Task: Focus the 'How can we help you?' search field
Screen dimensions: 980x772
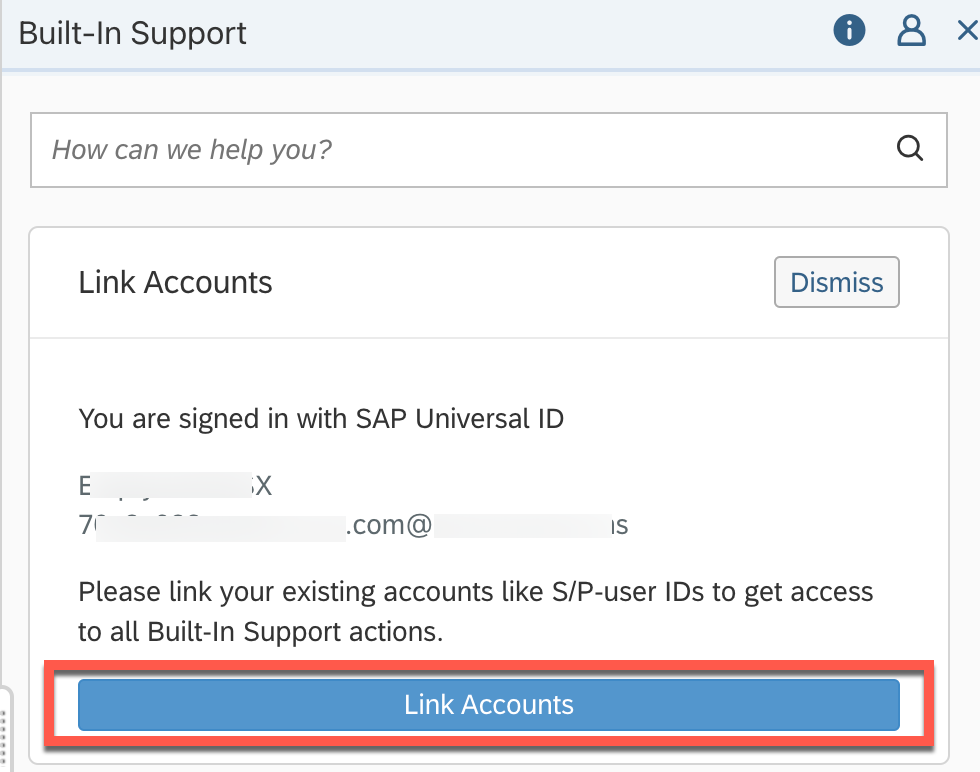Action: (x=489, y=150)
